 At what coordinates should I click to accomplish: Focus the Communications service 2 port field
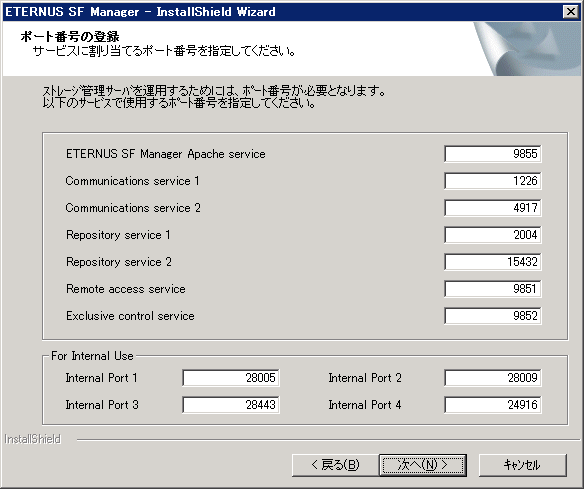pyautogui.click(x=492, y=208)
